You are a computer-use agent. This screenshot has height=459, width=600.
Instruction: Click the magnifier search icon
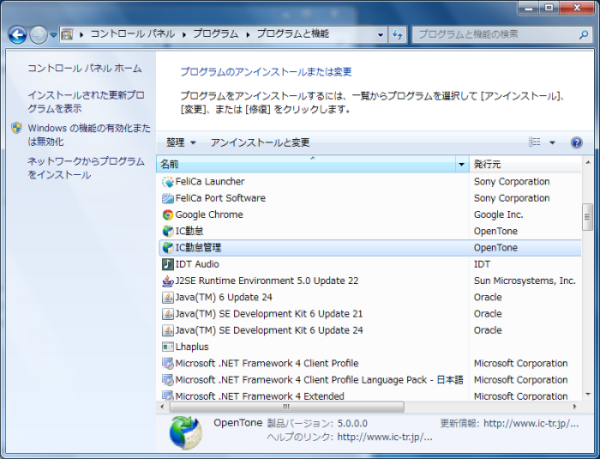584,35
